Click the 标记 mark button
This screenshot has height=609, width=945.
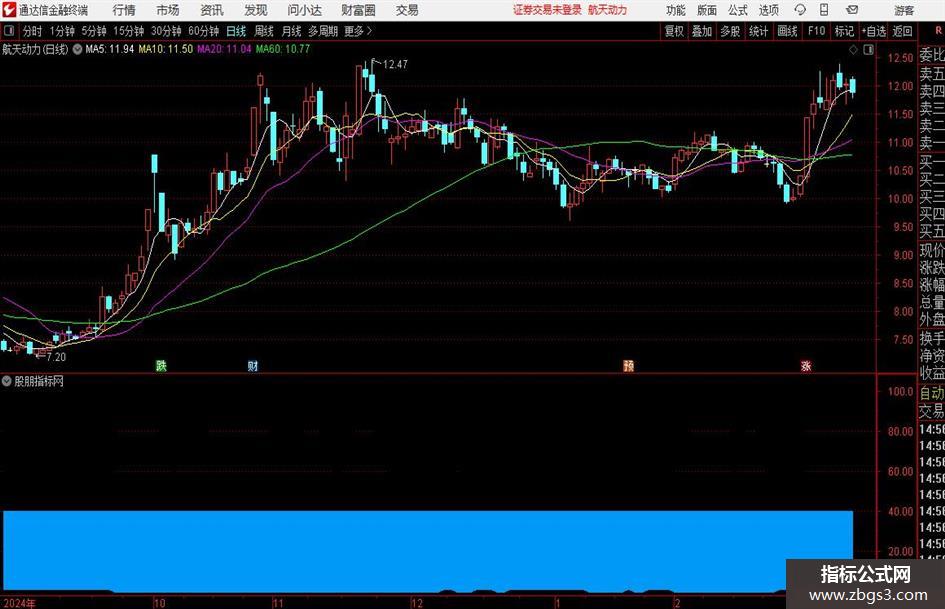844,31
